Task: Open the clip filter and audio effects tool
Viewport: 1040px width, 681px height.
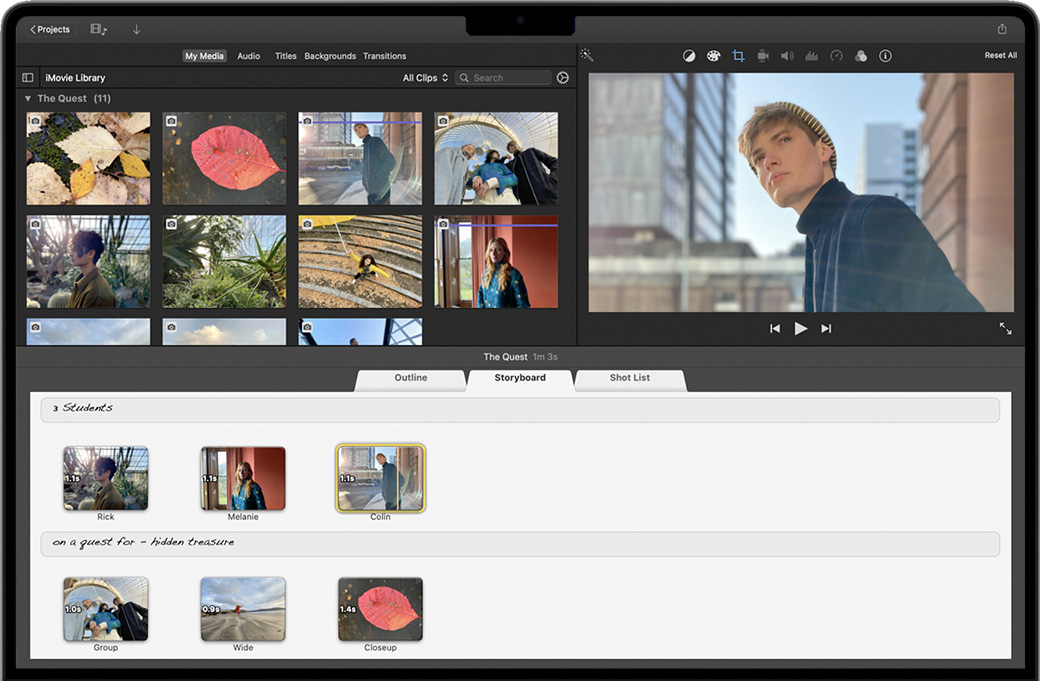Action: click(x=861, y=56)
